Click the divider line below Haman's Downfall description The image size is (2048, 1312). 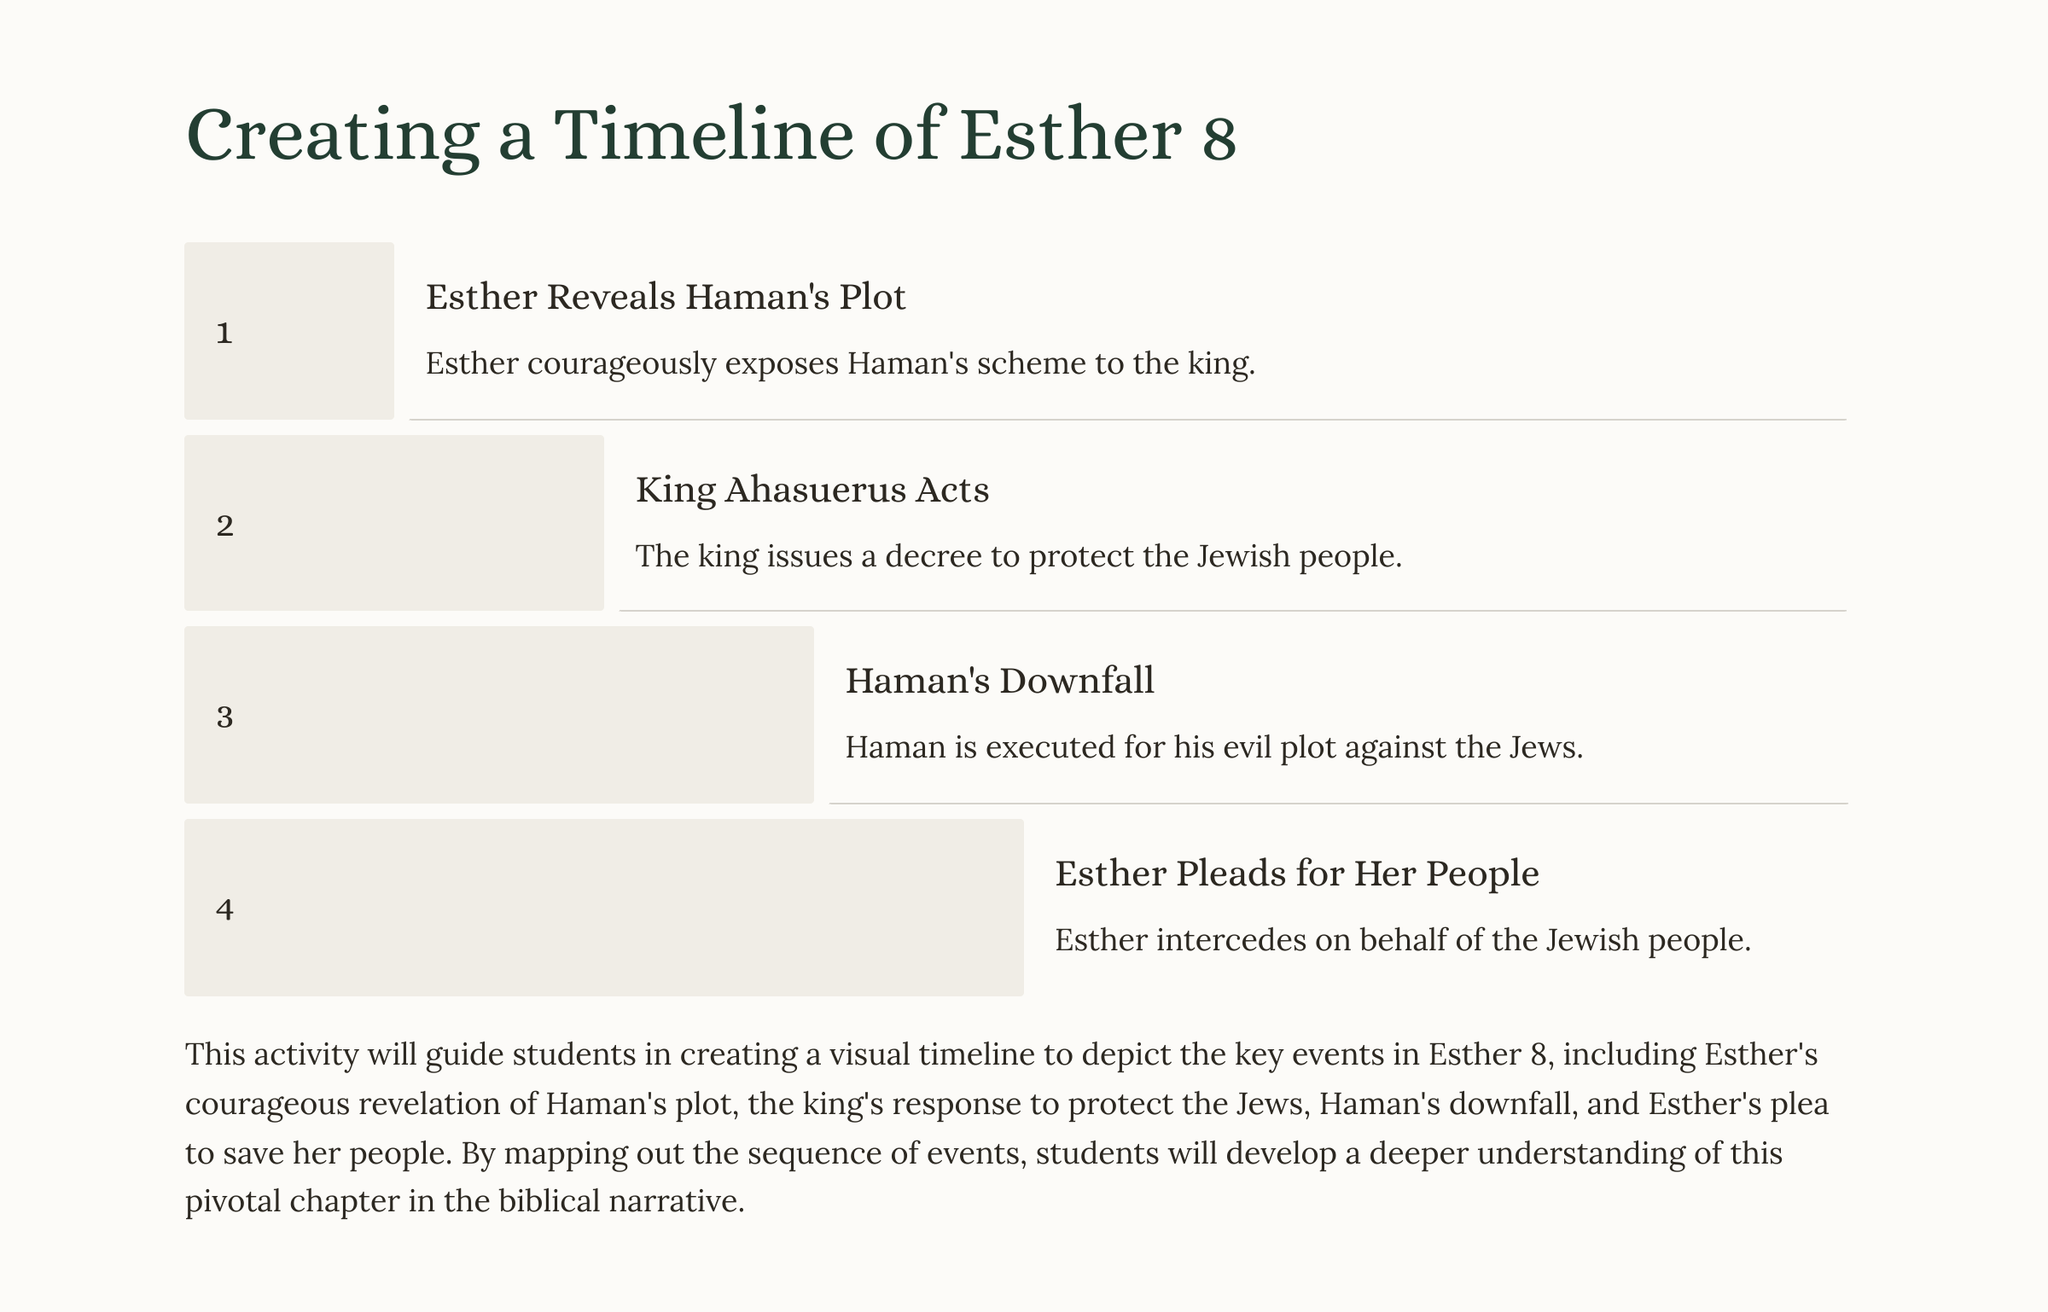[x=1337, y=803]
